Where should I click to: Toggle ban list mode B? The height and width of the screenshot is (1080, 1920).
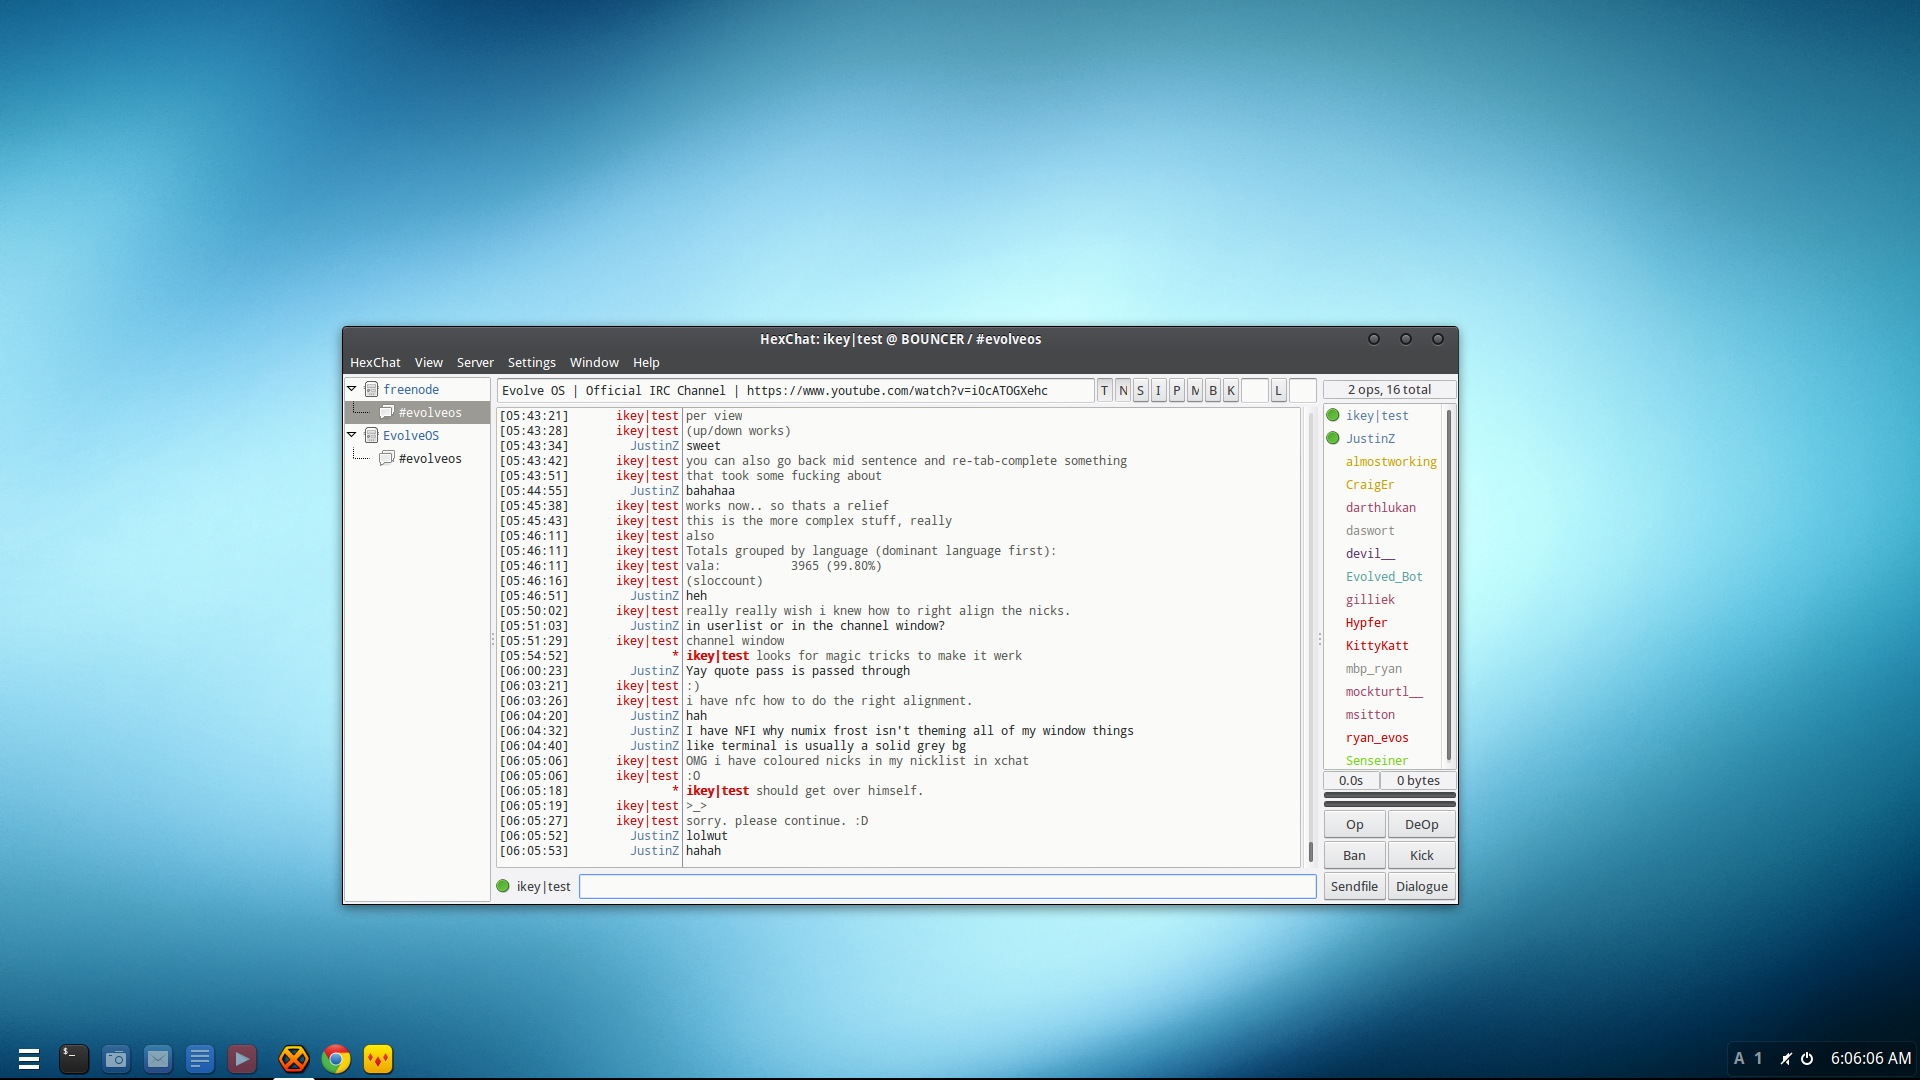1213,390
